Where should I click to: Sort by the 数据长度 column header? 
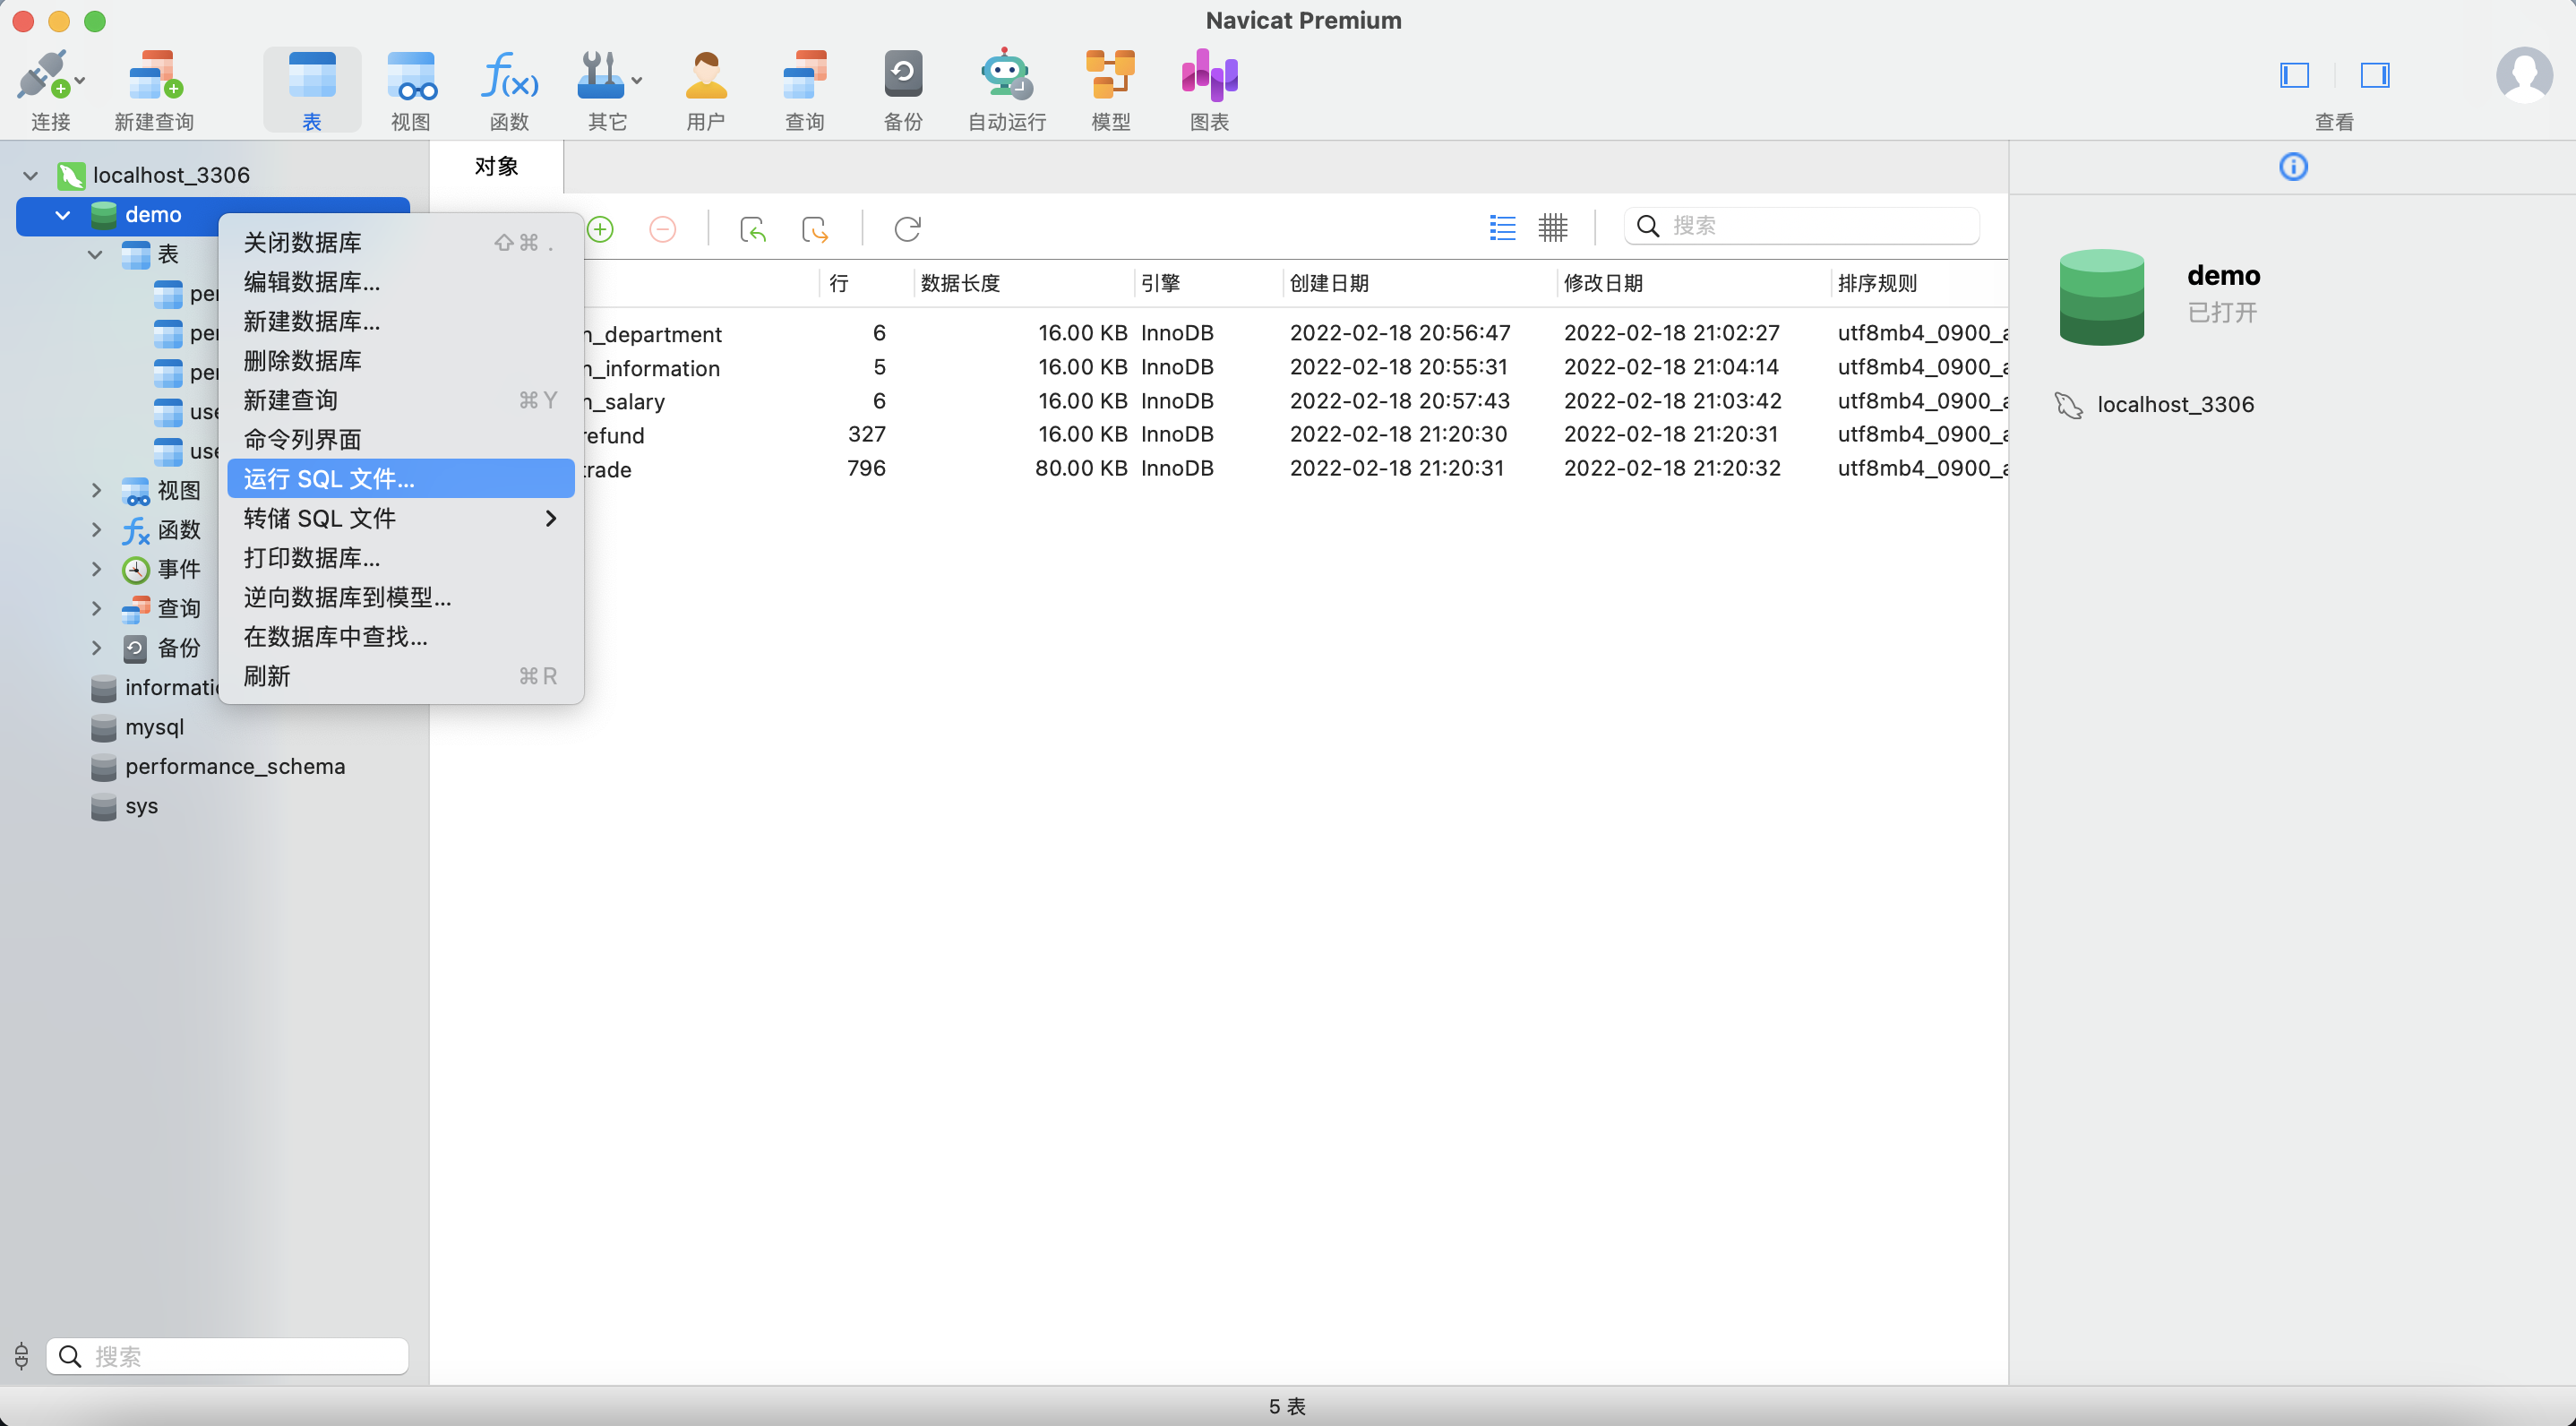[1024, 283]
